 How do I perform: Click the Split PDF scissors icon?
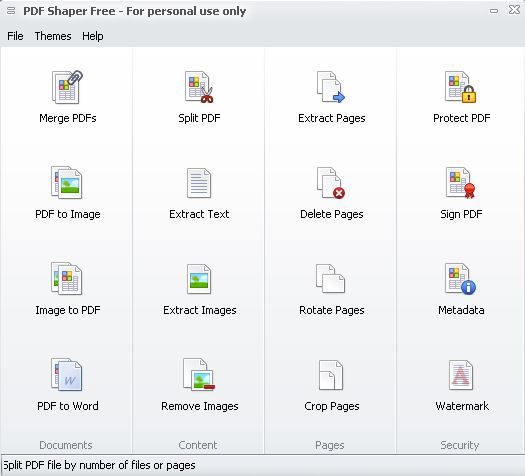pos(199,87)
